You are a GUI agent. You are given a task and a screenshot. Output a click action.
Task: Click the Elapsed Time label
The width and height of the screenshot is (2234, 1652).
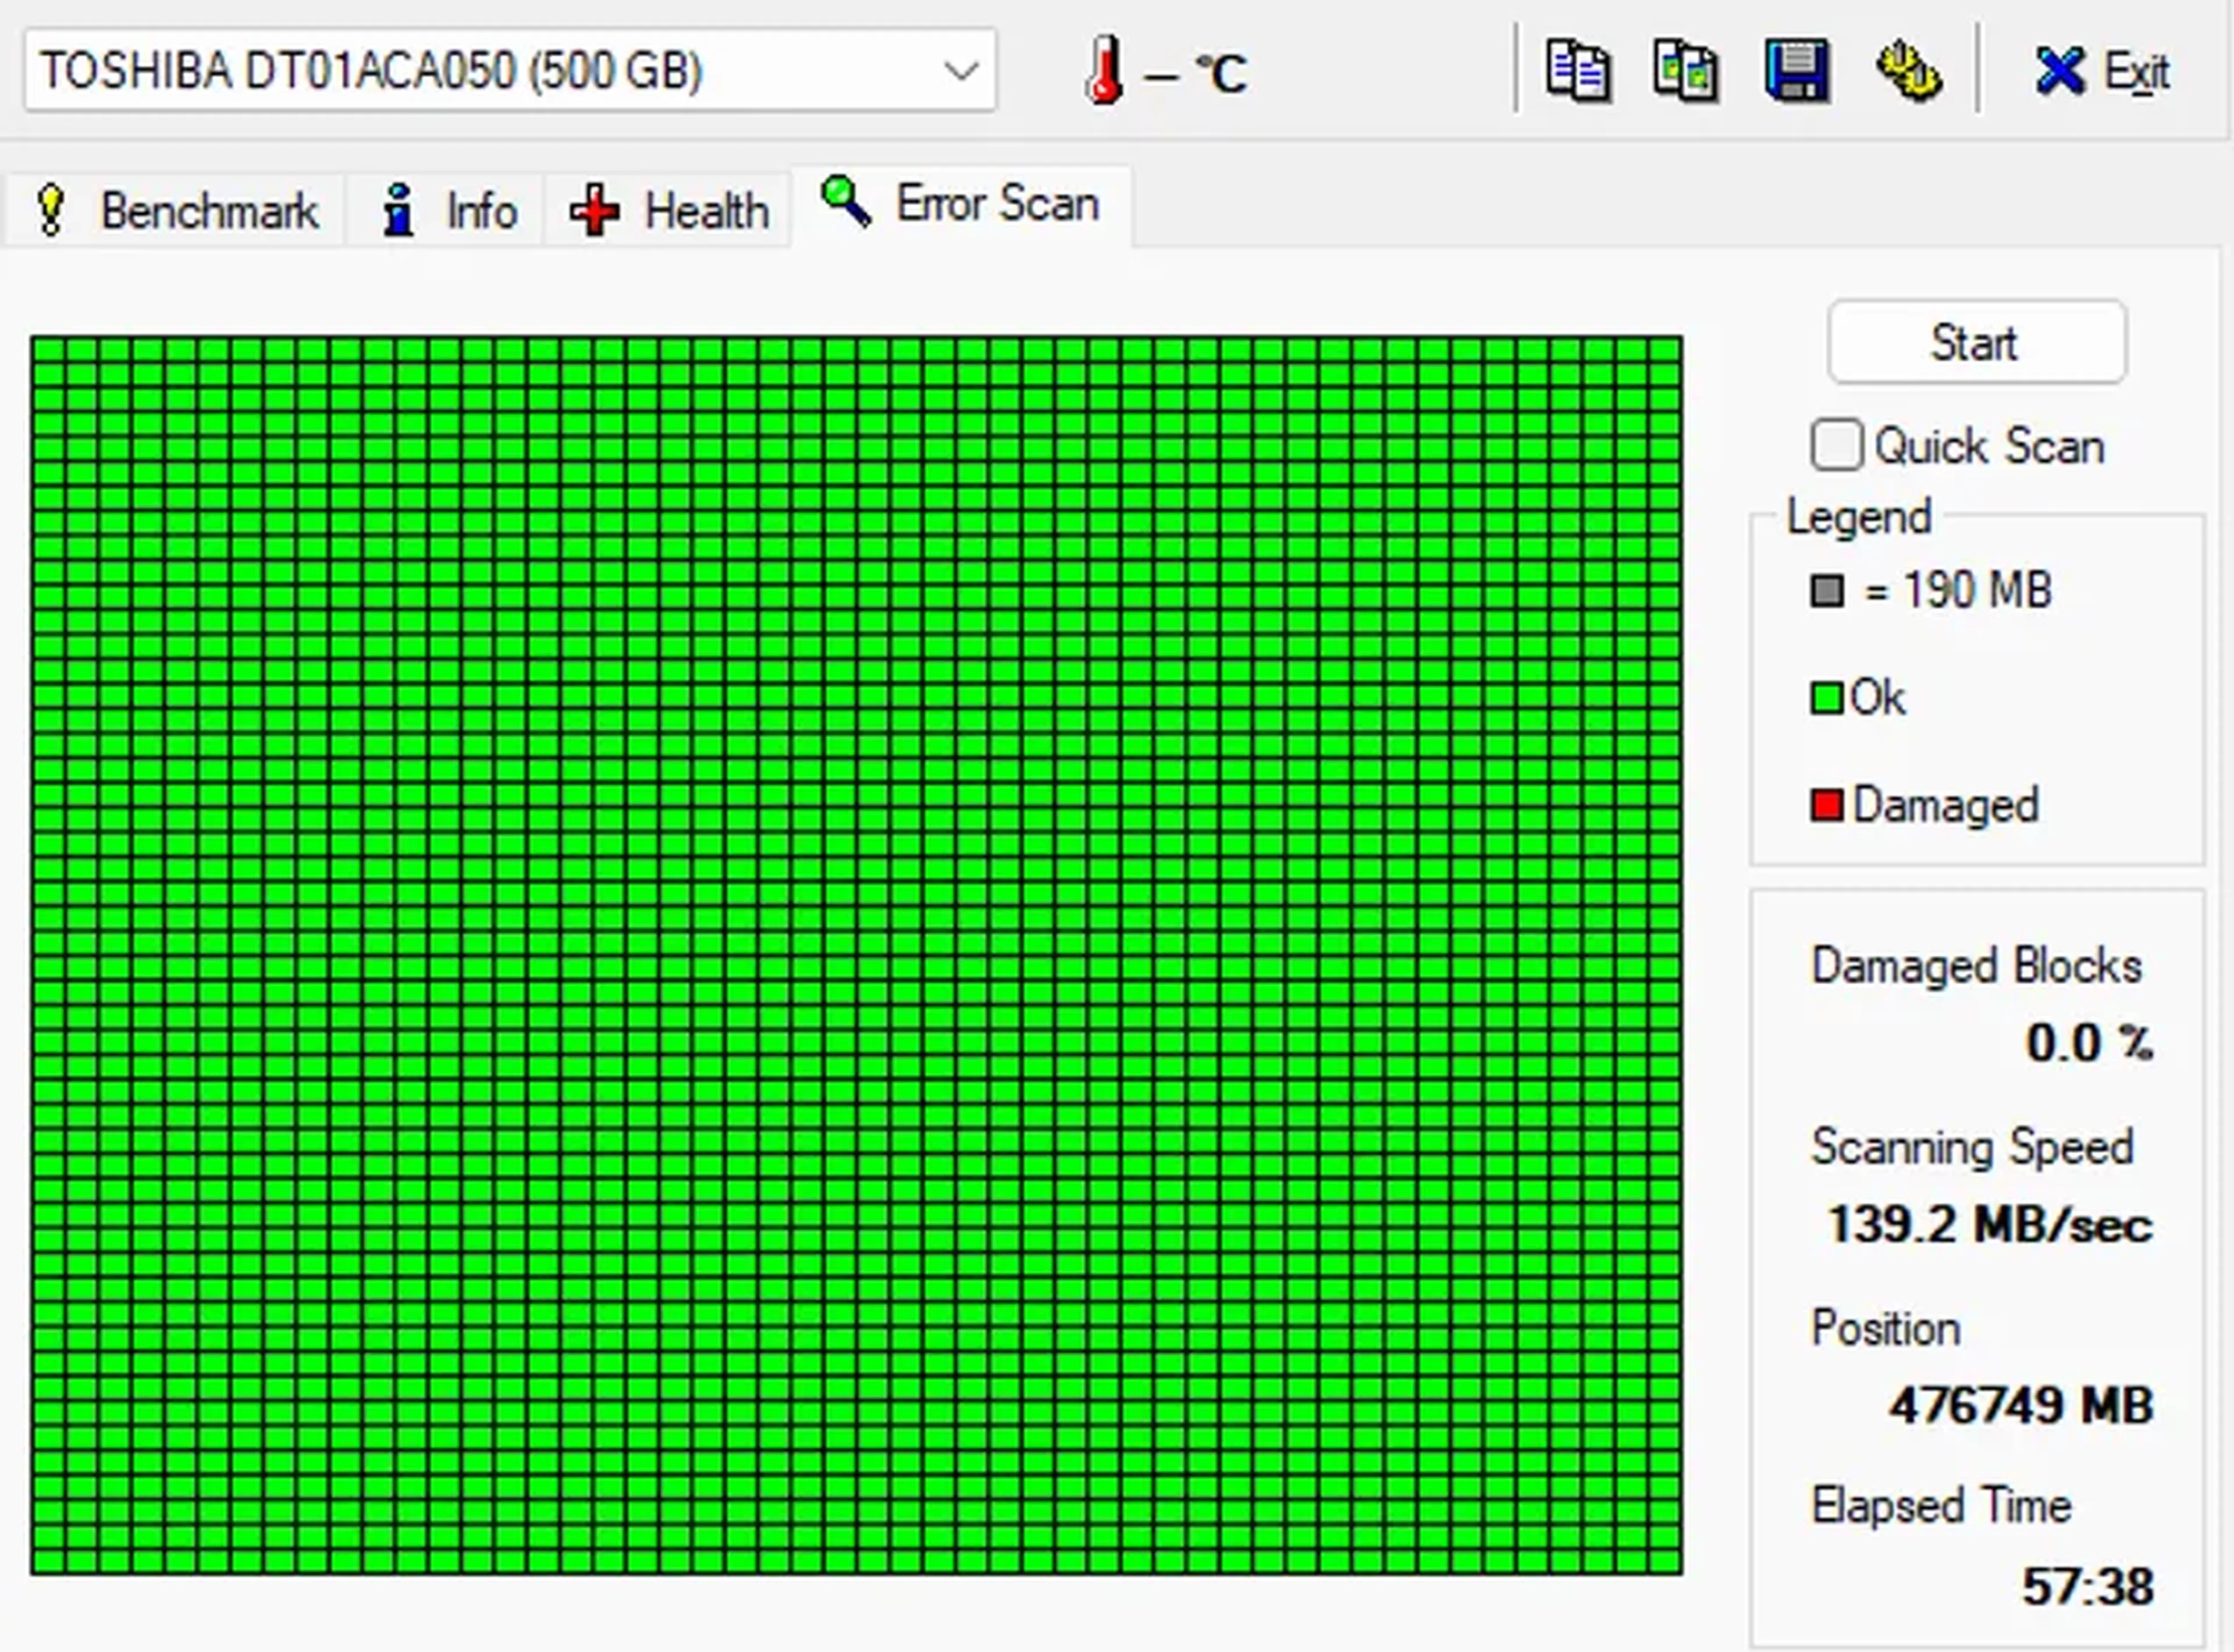click(x=1941, y=1506)
